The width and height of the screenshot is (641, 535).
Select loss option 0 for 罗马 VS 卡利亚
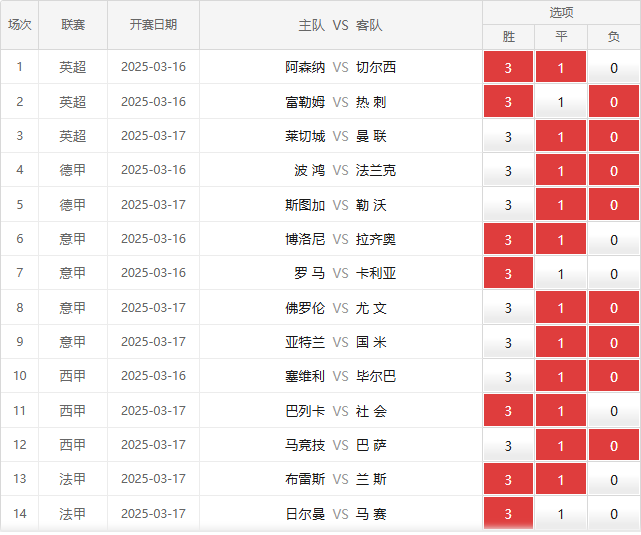point(614,273)
